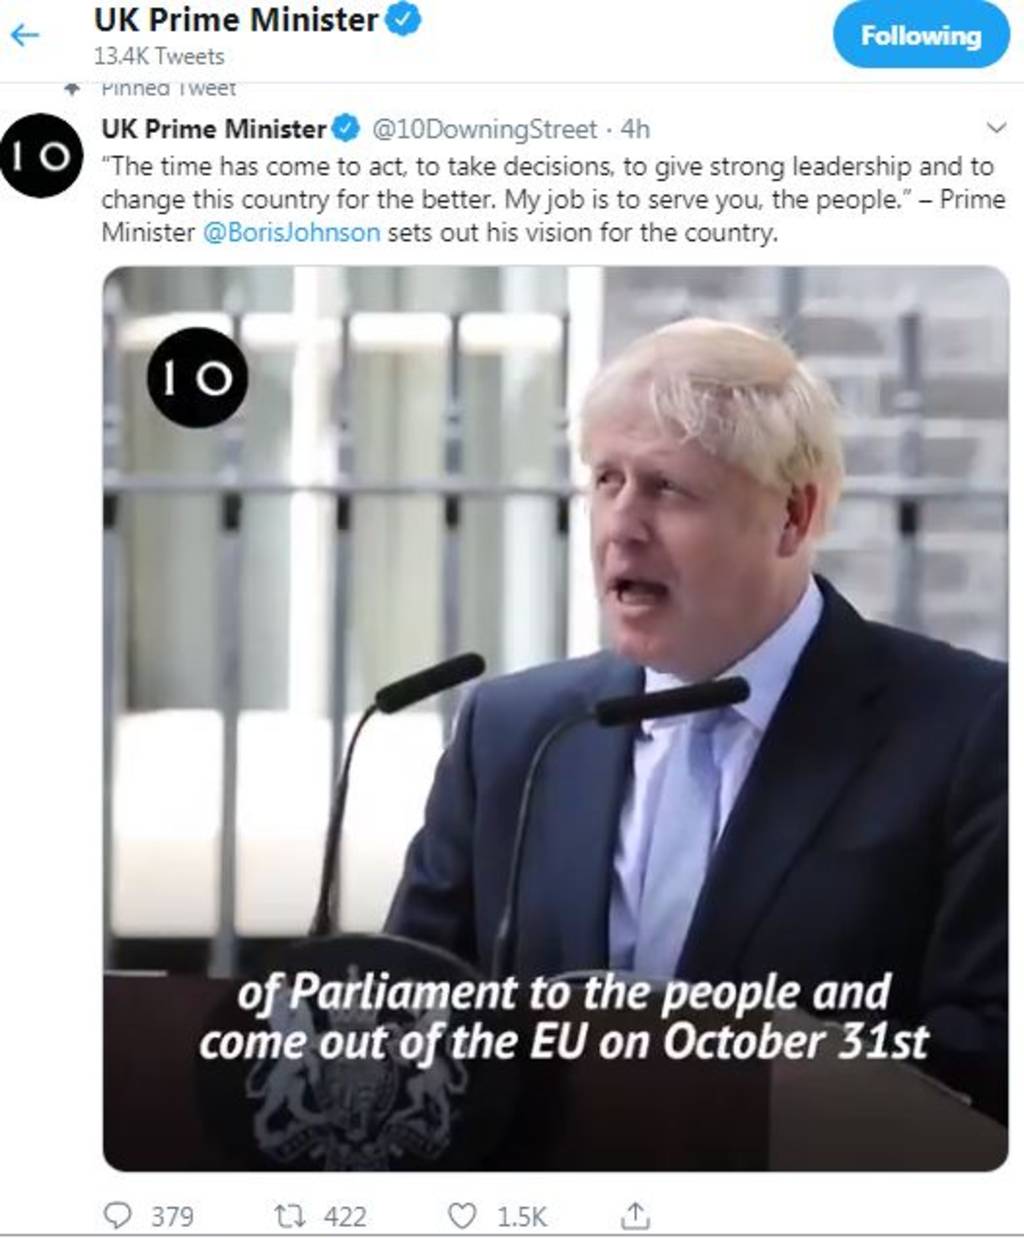Viewport: 1024px width, 1238px height.
Task: Open the @10DowningStreet handle
Action: (x=485, y=129)
